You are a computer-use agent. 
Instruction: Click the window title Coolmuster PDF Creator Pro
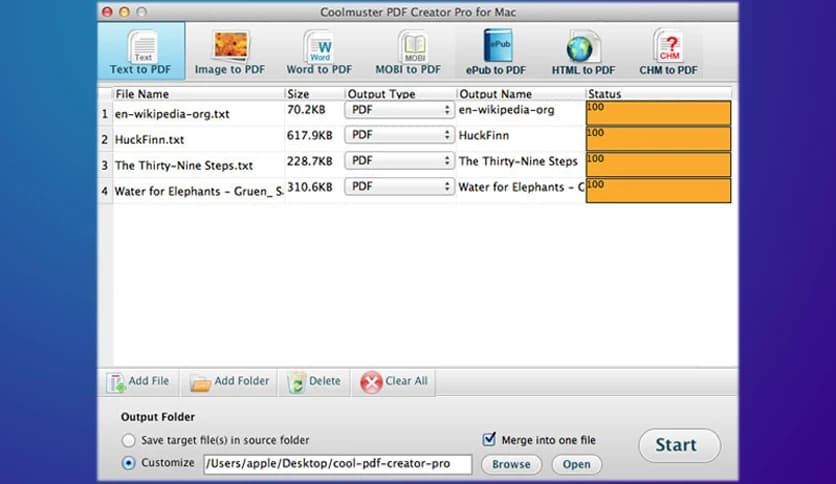tap(418, 12)
